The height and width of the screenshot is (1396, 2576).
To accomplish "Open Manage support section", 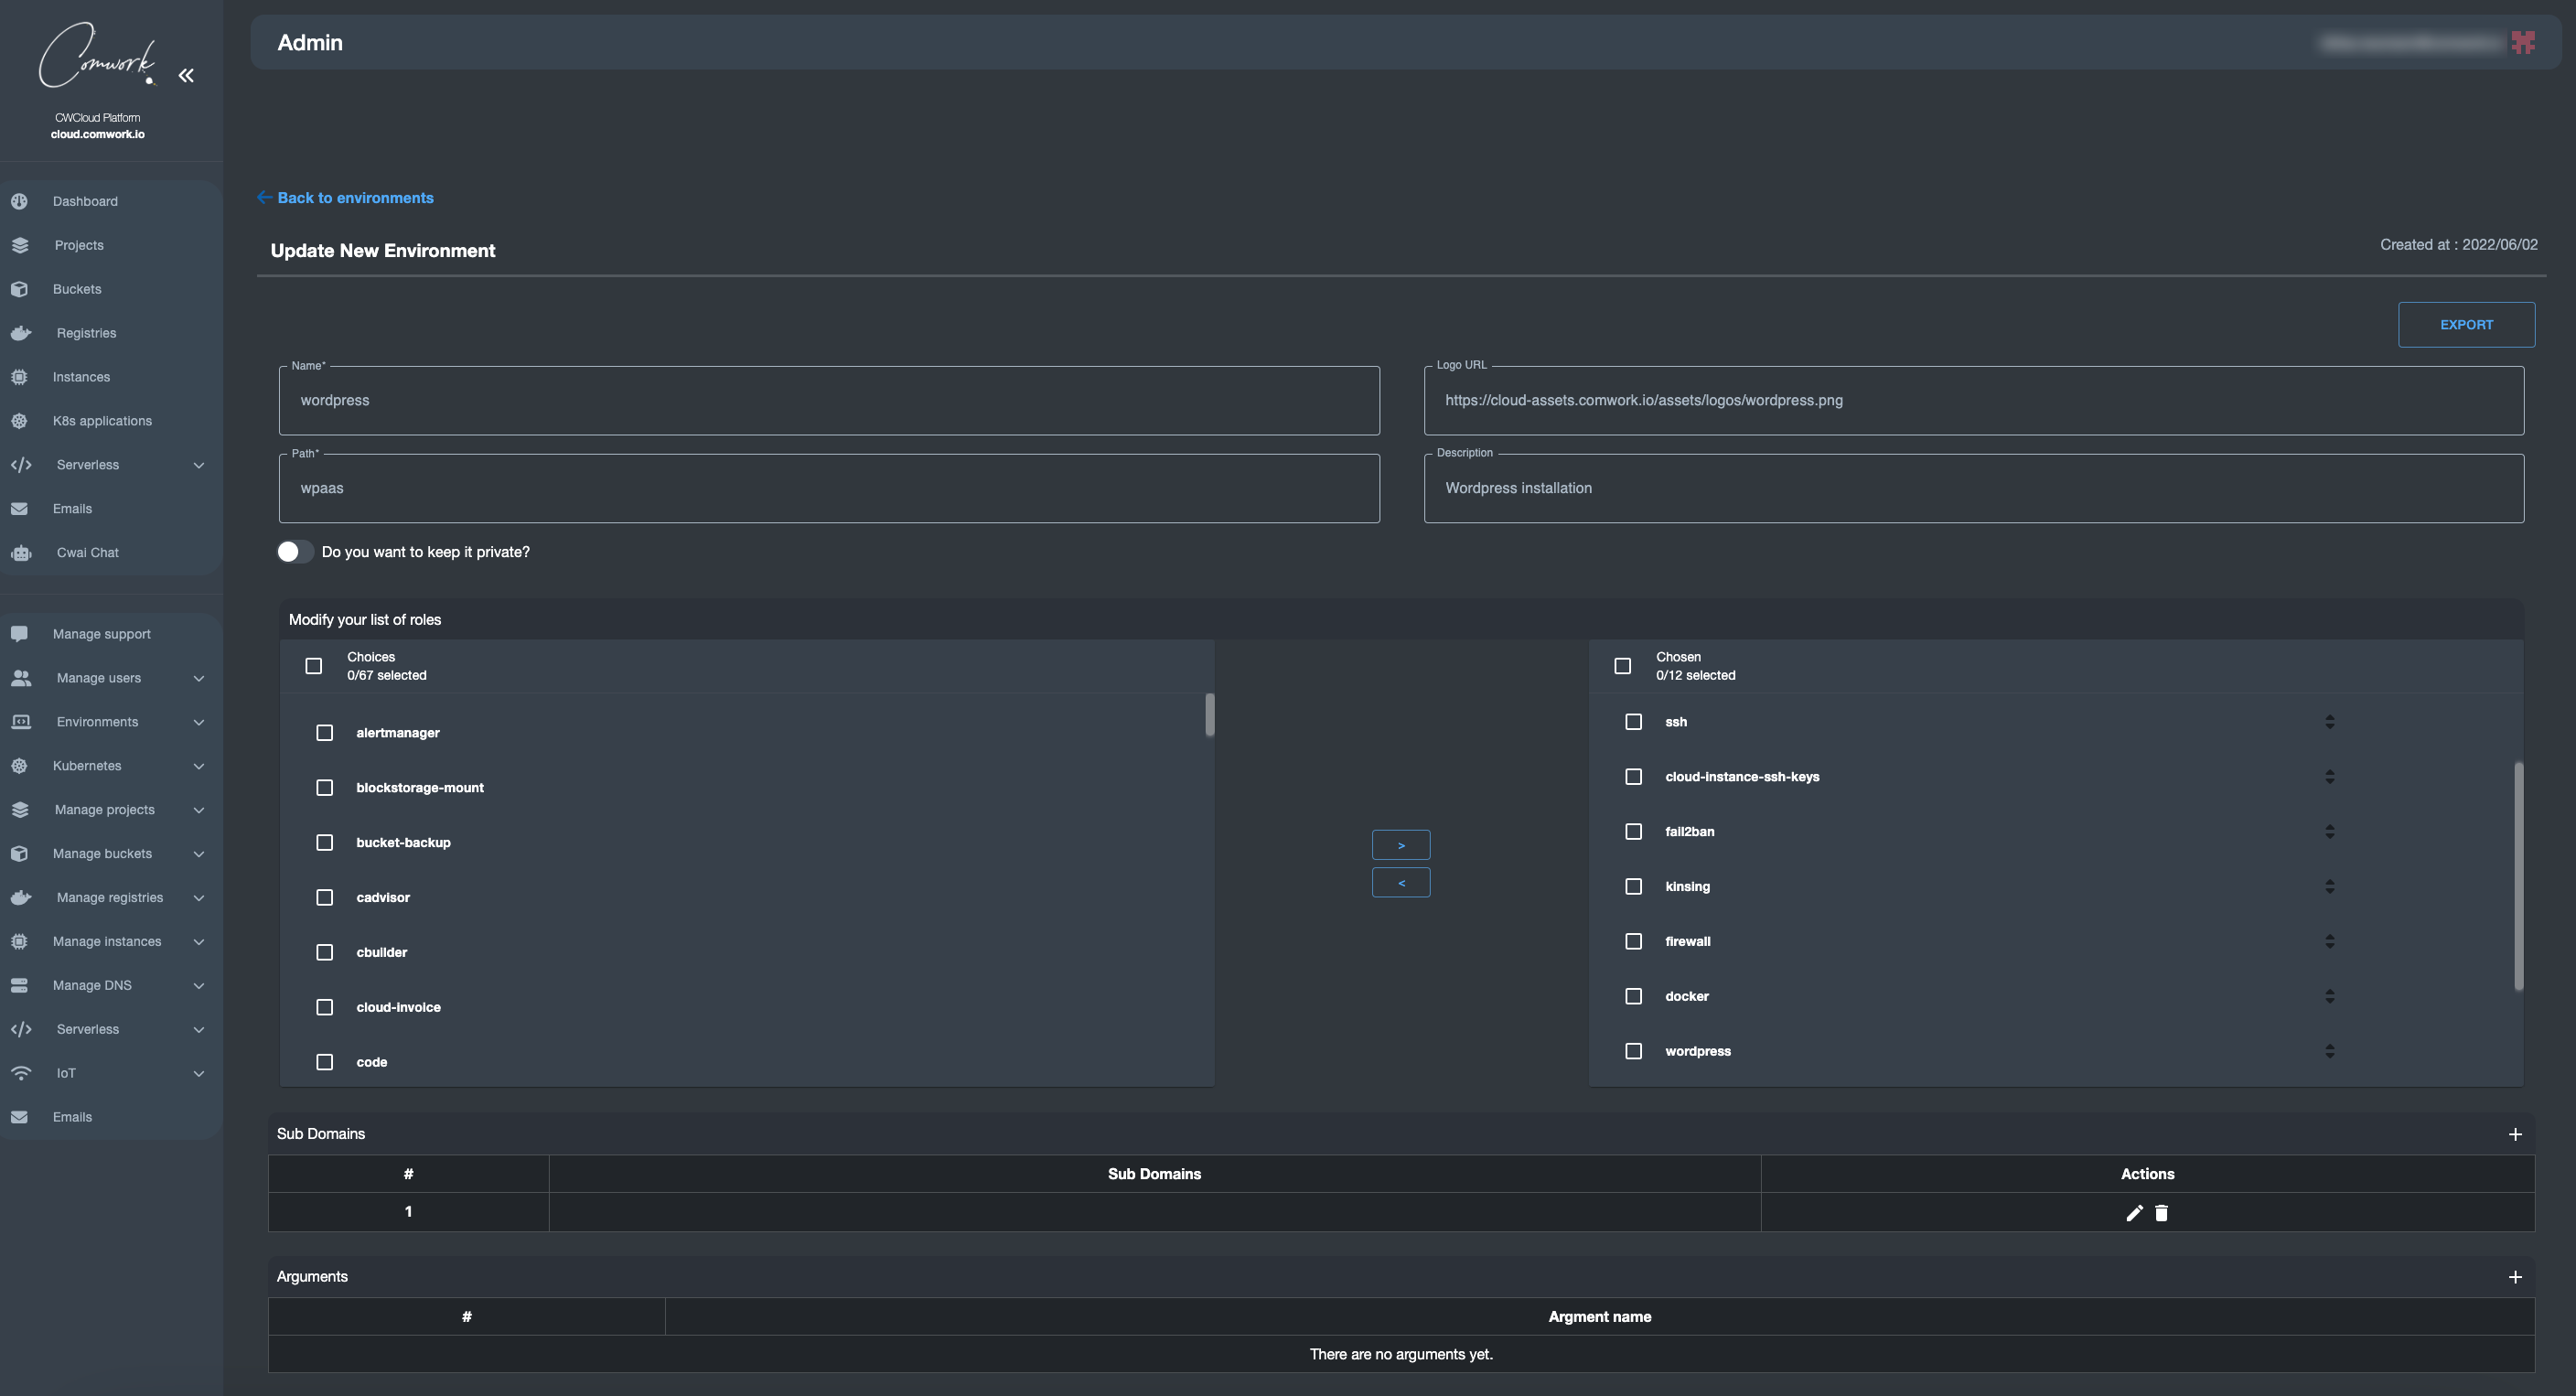I will [111, 634].
